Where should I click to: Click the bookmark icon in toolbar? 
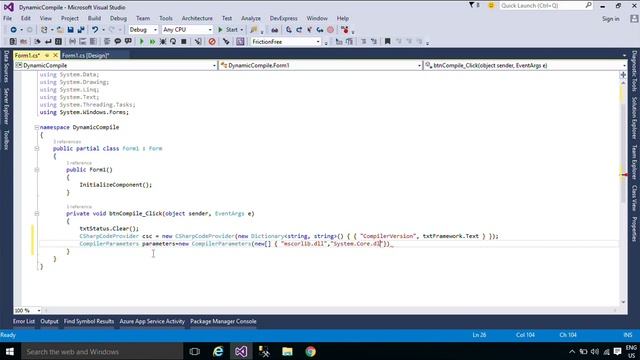click(x=388, y=42)
